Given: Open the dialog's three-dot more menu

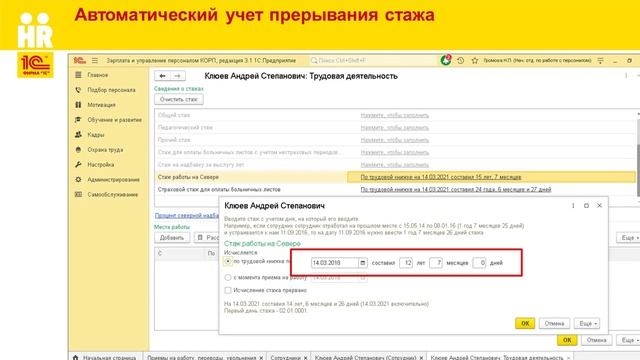Looking at the screenshot, I should pyautogui.click(x=573, y=206).
